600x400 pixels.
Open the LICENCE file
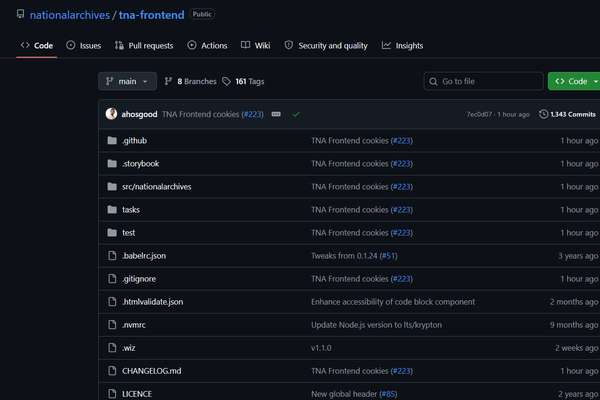(137, 393)
